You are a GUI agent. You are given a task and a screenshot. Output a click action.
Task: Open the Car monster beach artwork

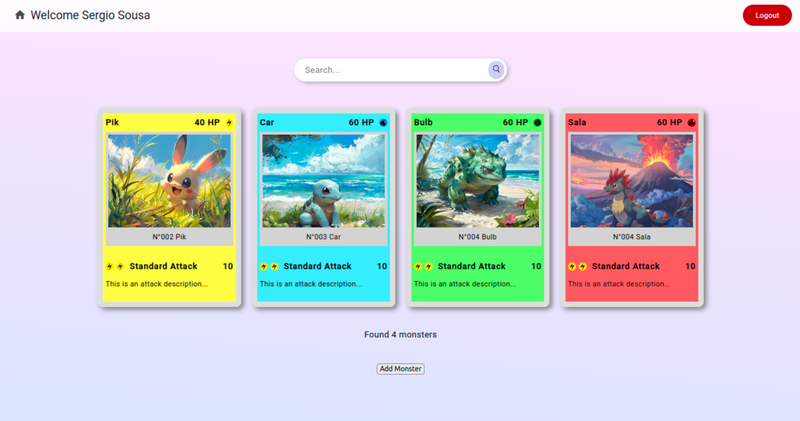point(323,181)
